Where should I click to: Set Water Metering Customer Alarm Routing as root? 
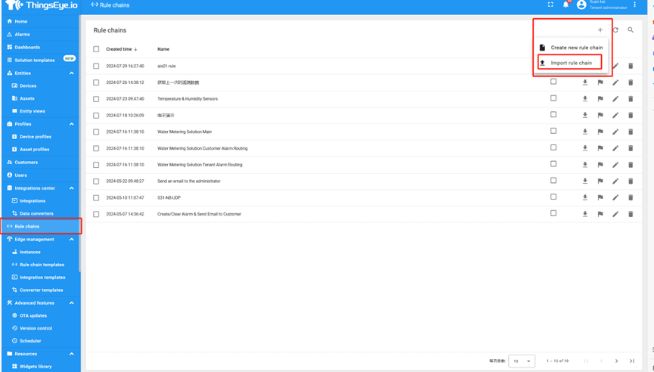pyautogui.click(x=600, y=148)
